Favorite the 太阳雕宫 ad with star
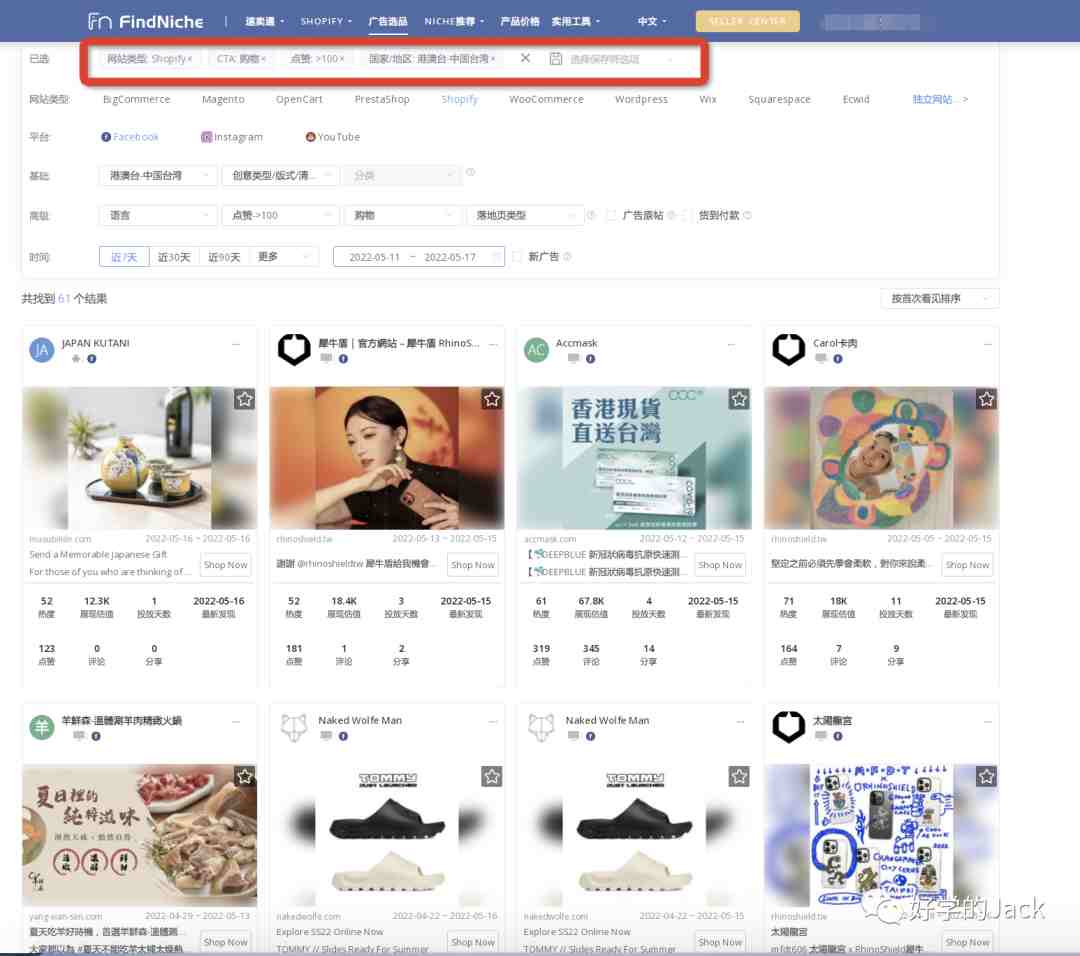This screenshot has height=956, width=1080. pyautogui.click(x=986, y=776)
